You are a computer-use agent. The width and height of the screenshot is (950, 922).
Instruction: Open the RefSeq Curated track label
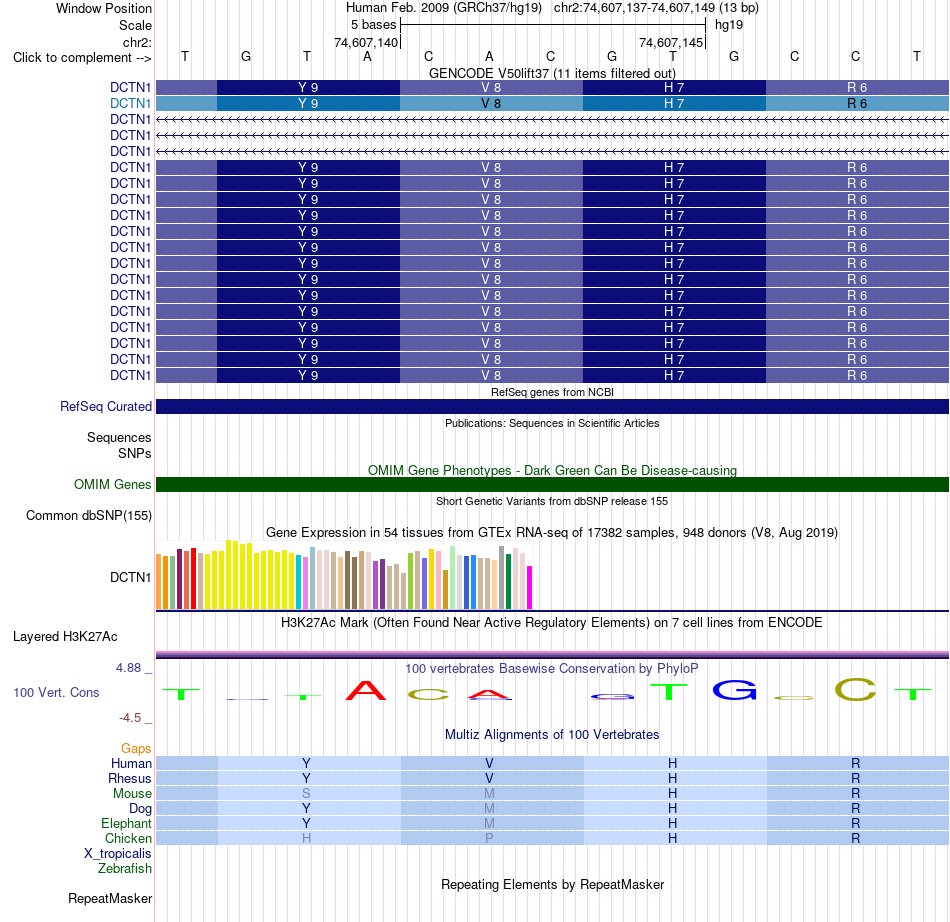coord(105,406)
